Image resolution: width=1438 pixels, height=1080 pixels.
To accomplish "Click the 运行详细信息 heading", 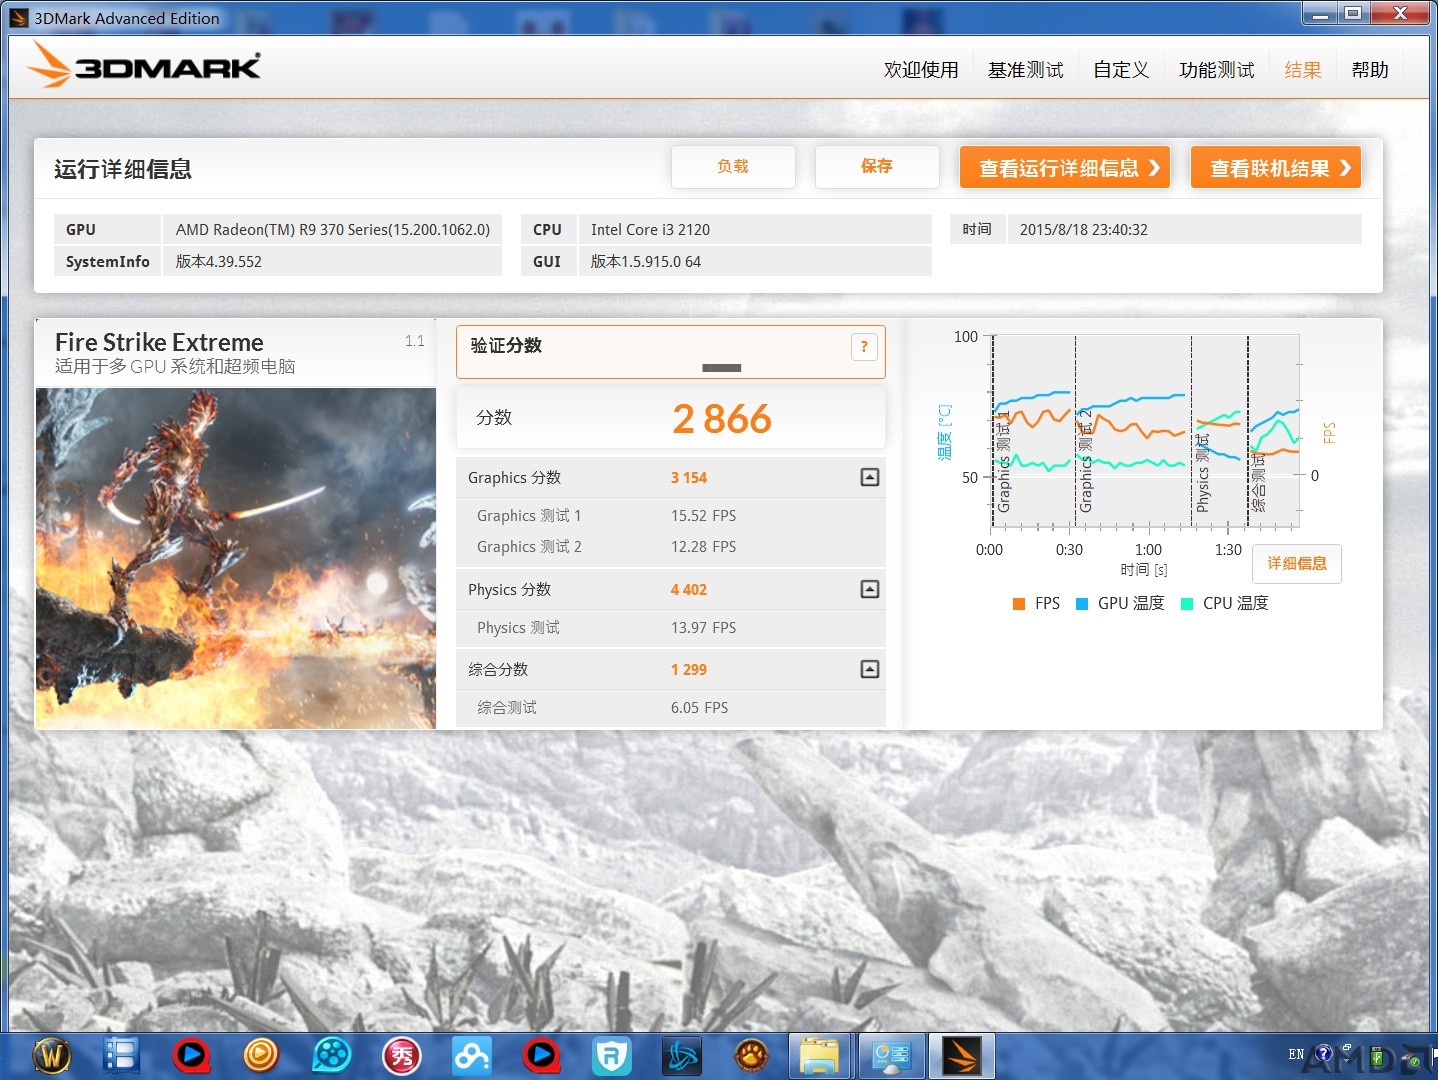I will click(x=123, y=169).
